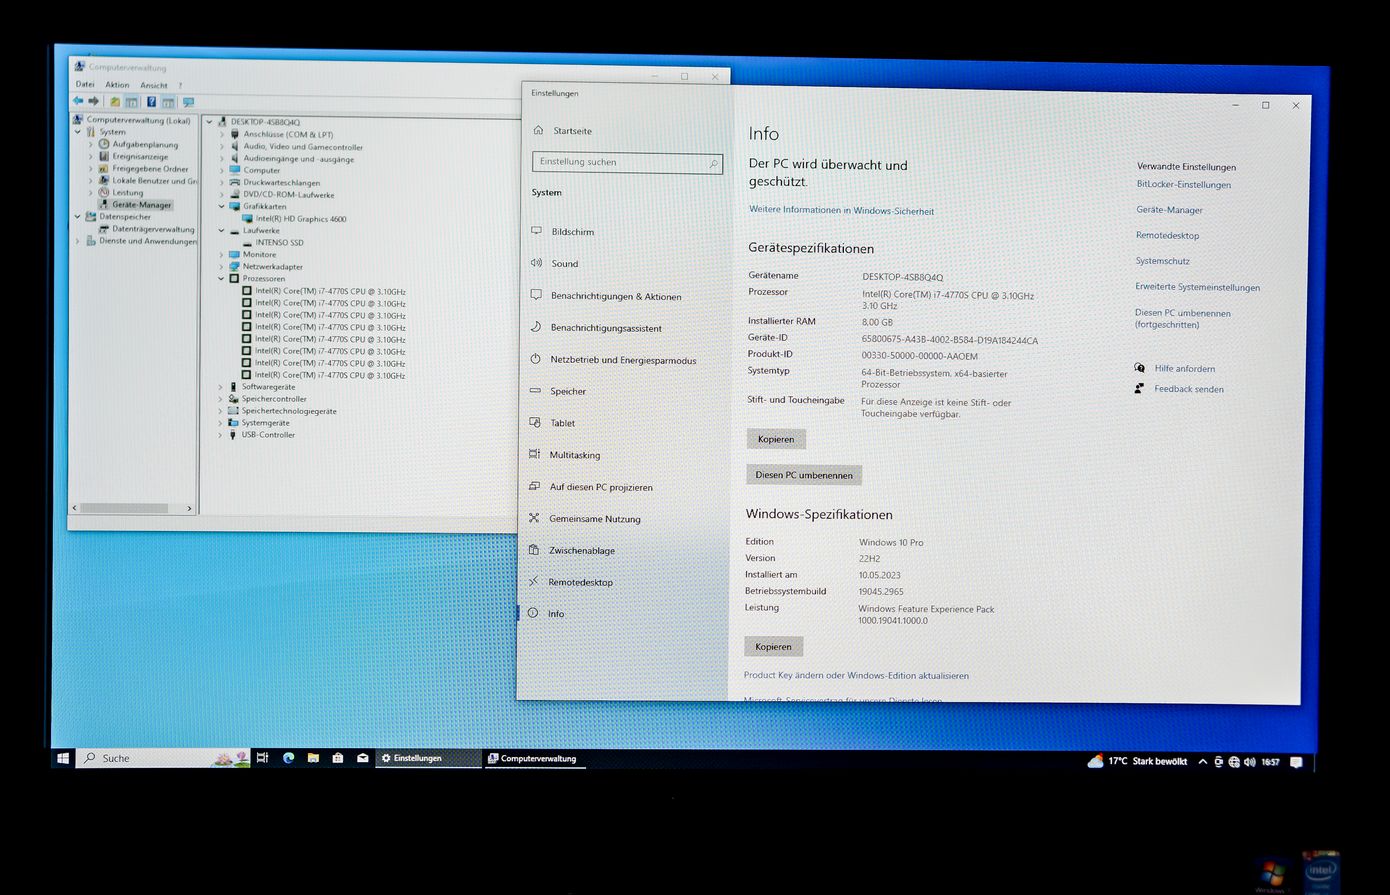
Task: Open the notification center icon
Action: (1296, 762)
